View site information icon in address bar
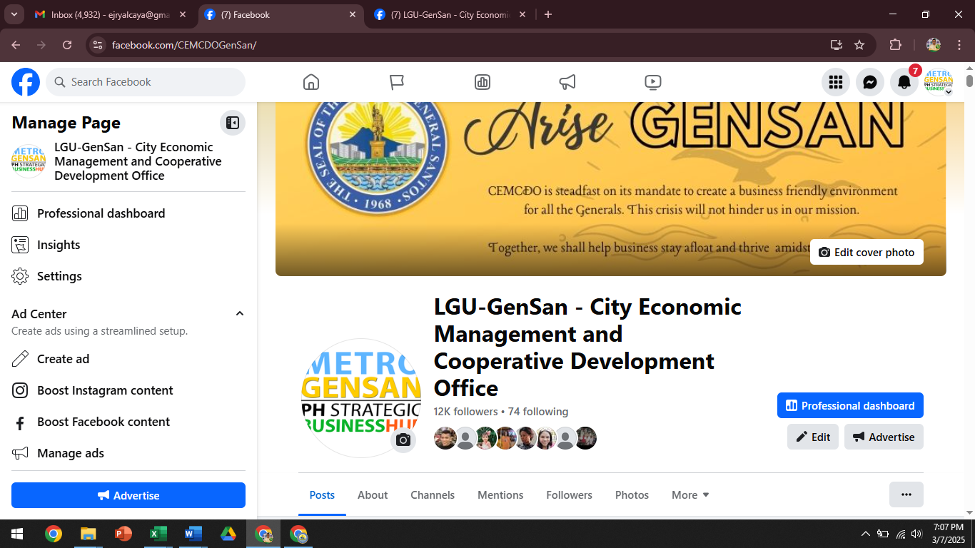This screenshot has width=977, height=550. 97,45
